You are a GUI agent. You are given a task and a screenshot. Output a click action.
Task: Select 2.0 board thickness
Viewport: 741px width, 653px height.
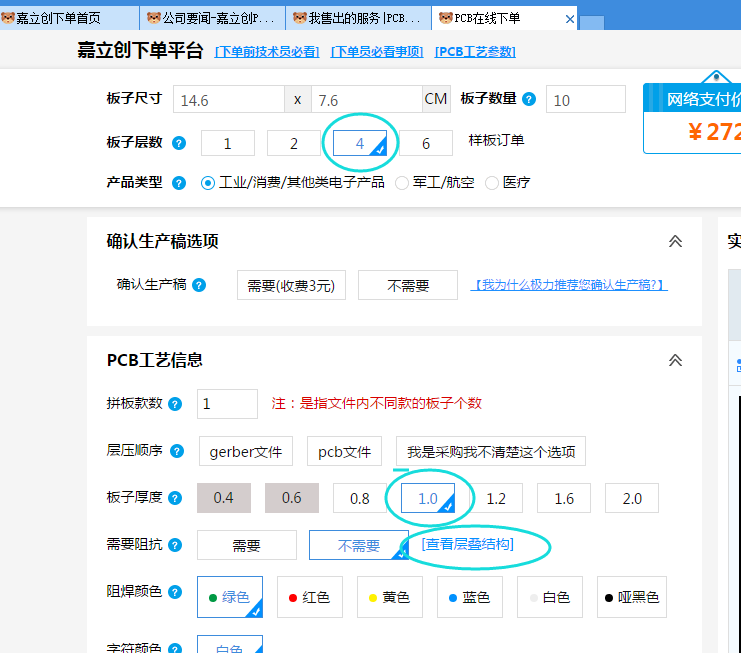click(x=632, y=498)
